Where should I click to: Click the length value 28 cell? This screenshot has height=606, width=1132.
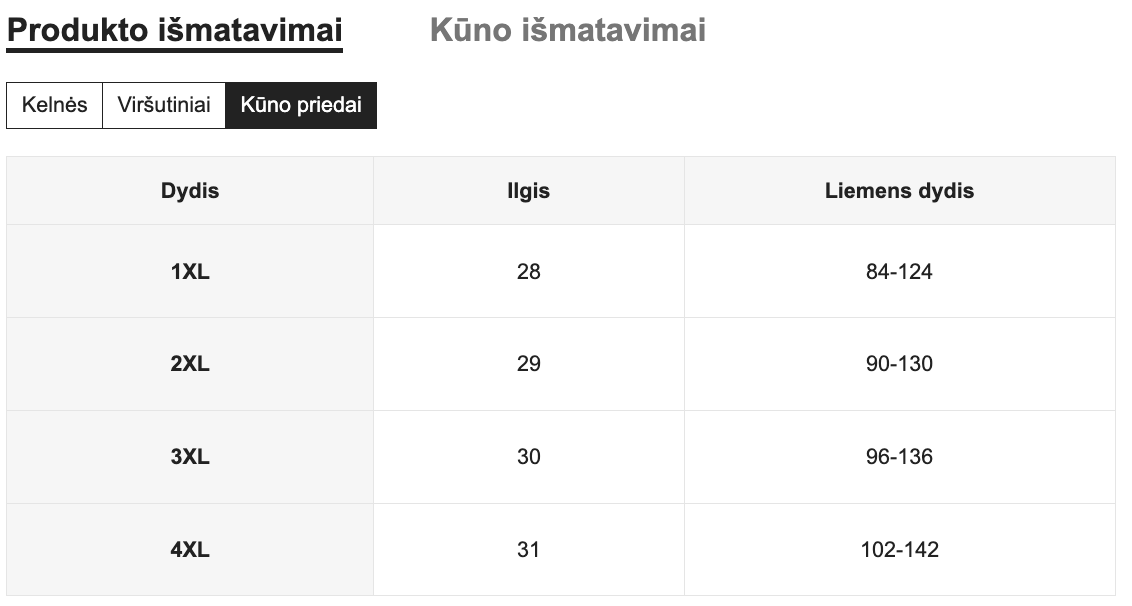(x=528, y=271)
